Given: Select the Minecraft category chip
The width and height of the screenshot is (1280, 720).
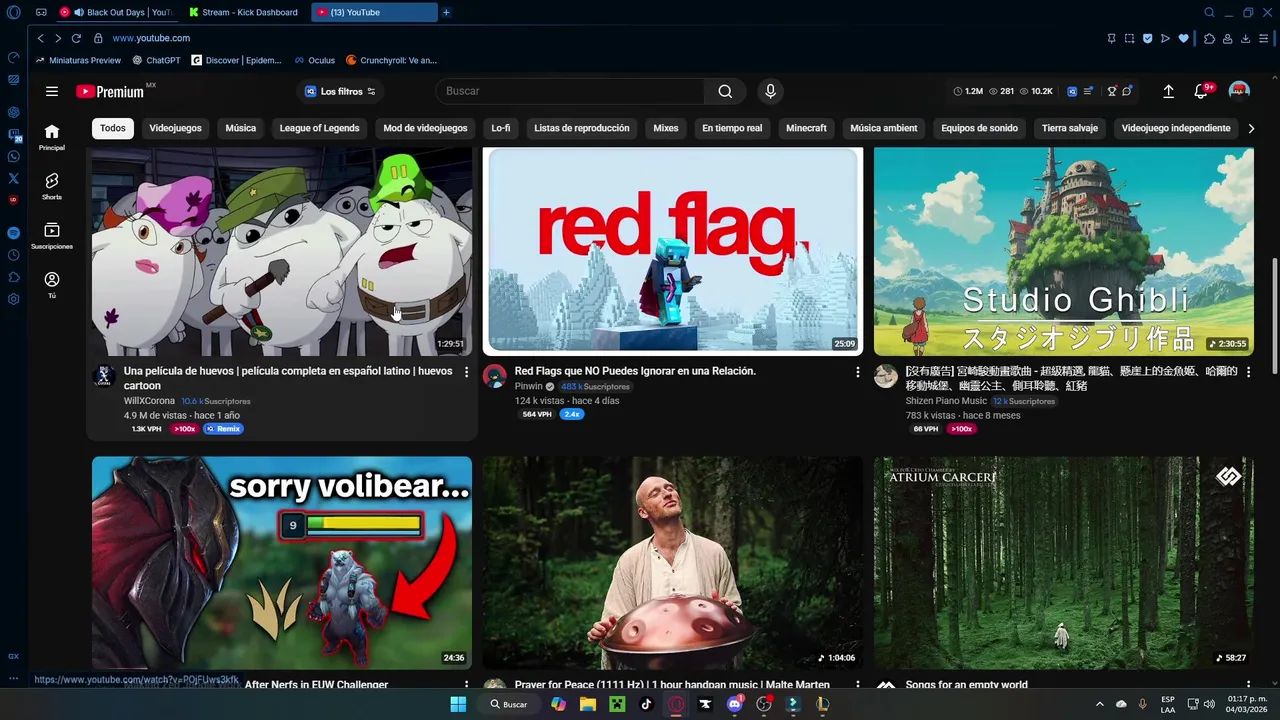Looking at the screenshot, I should tap(806, 128).
